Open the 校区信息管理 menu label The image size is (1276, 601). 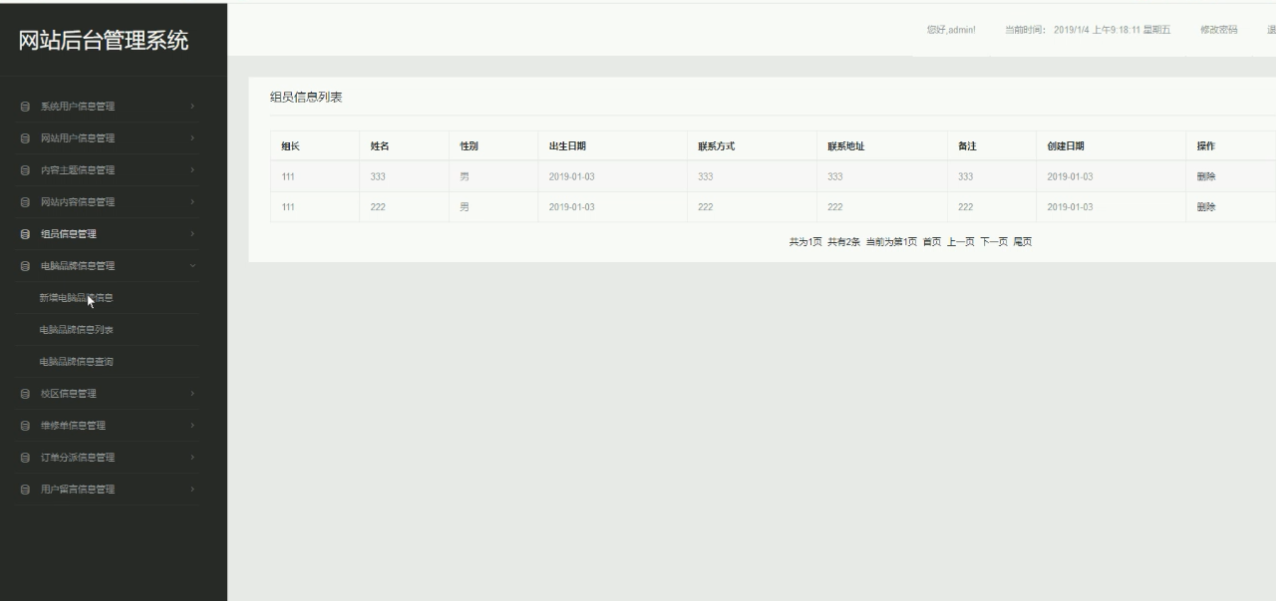tap(68, 393)
